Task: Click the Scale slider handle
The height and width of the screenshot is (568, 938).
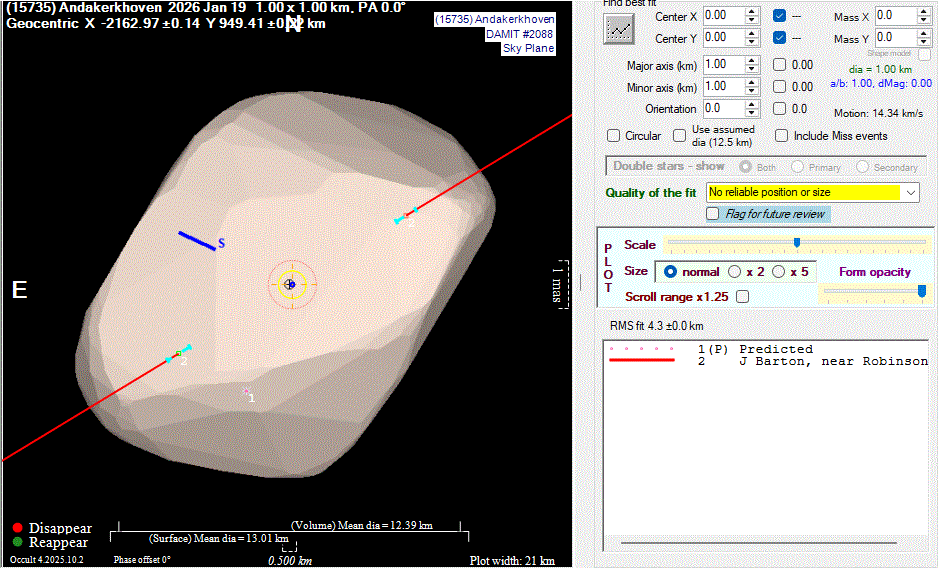Action: point(797,242)
